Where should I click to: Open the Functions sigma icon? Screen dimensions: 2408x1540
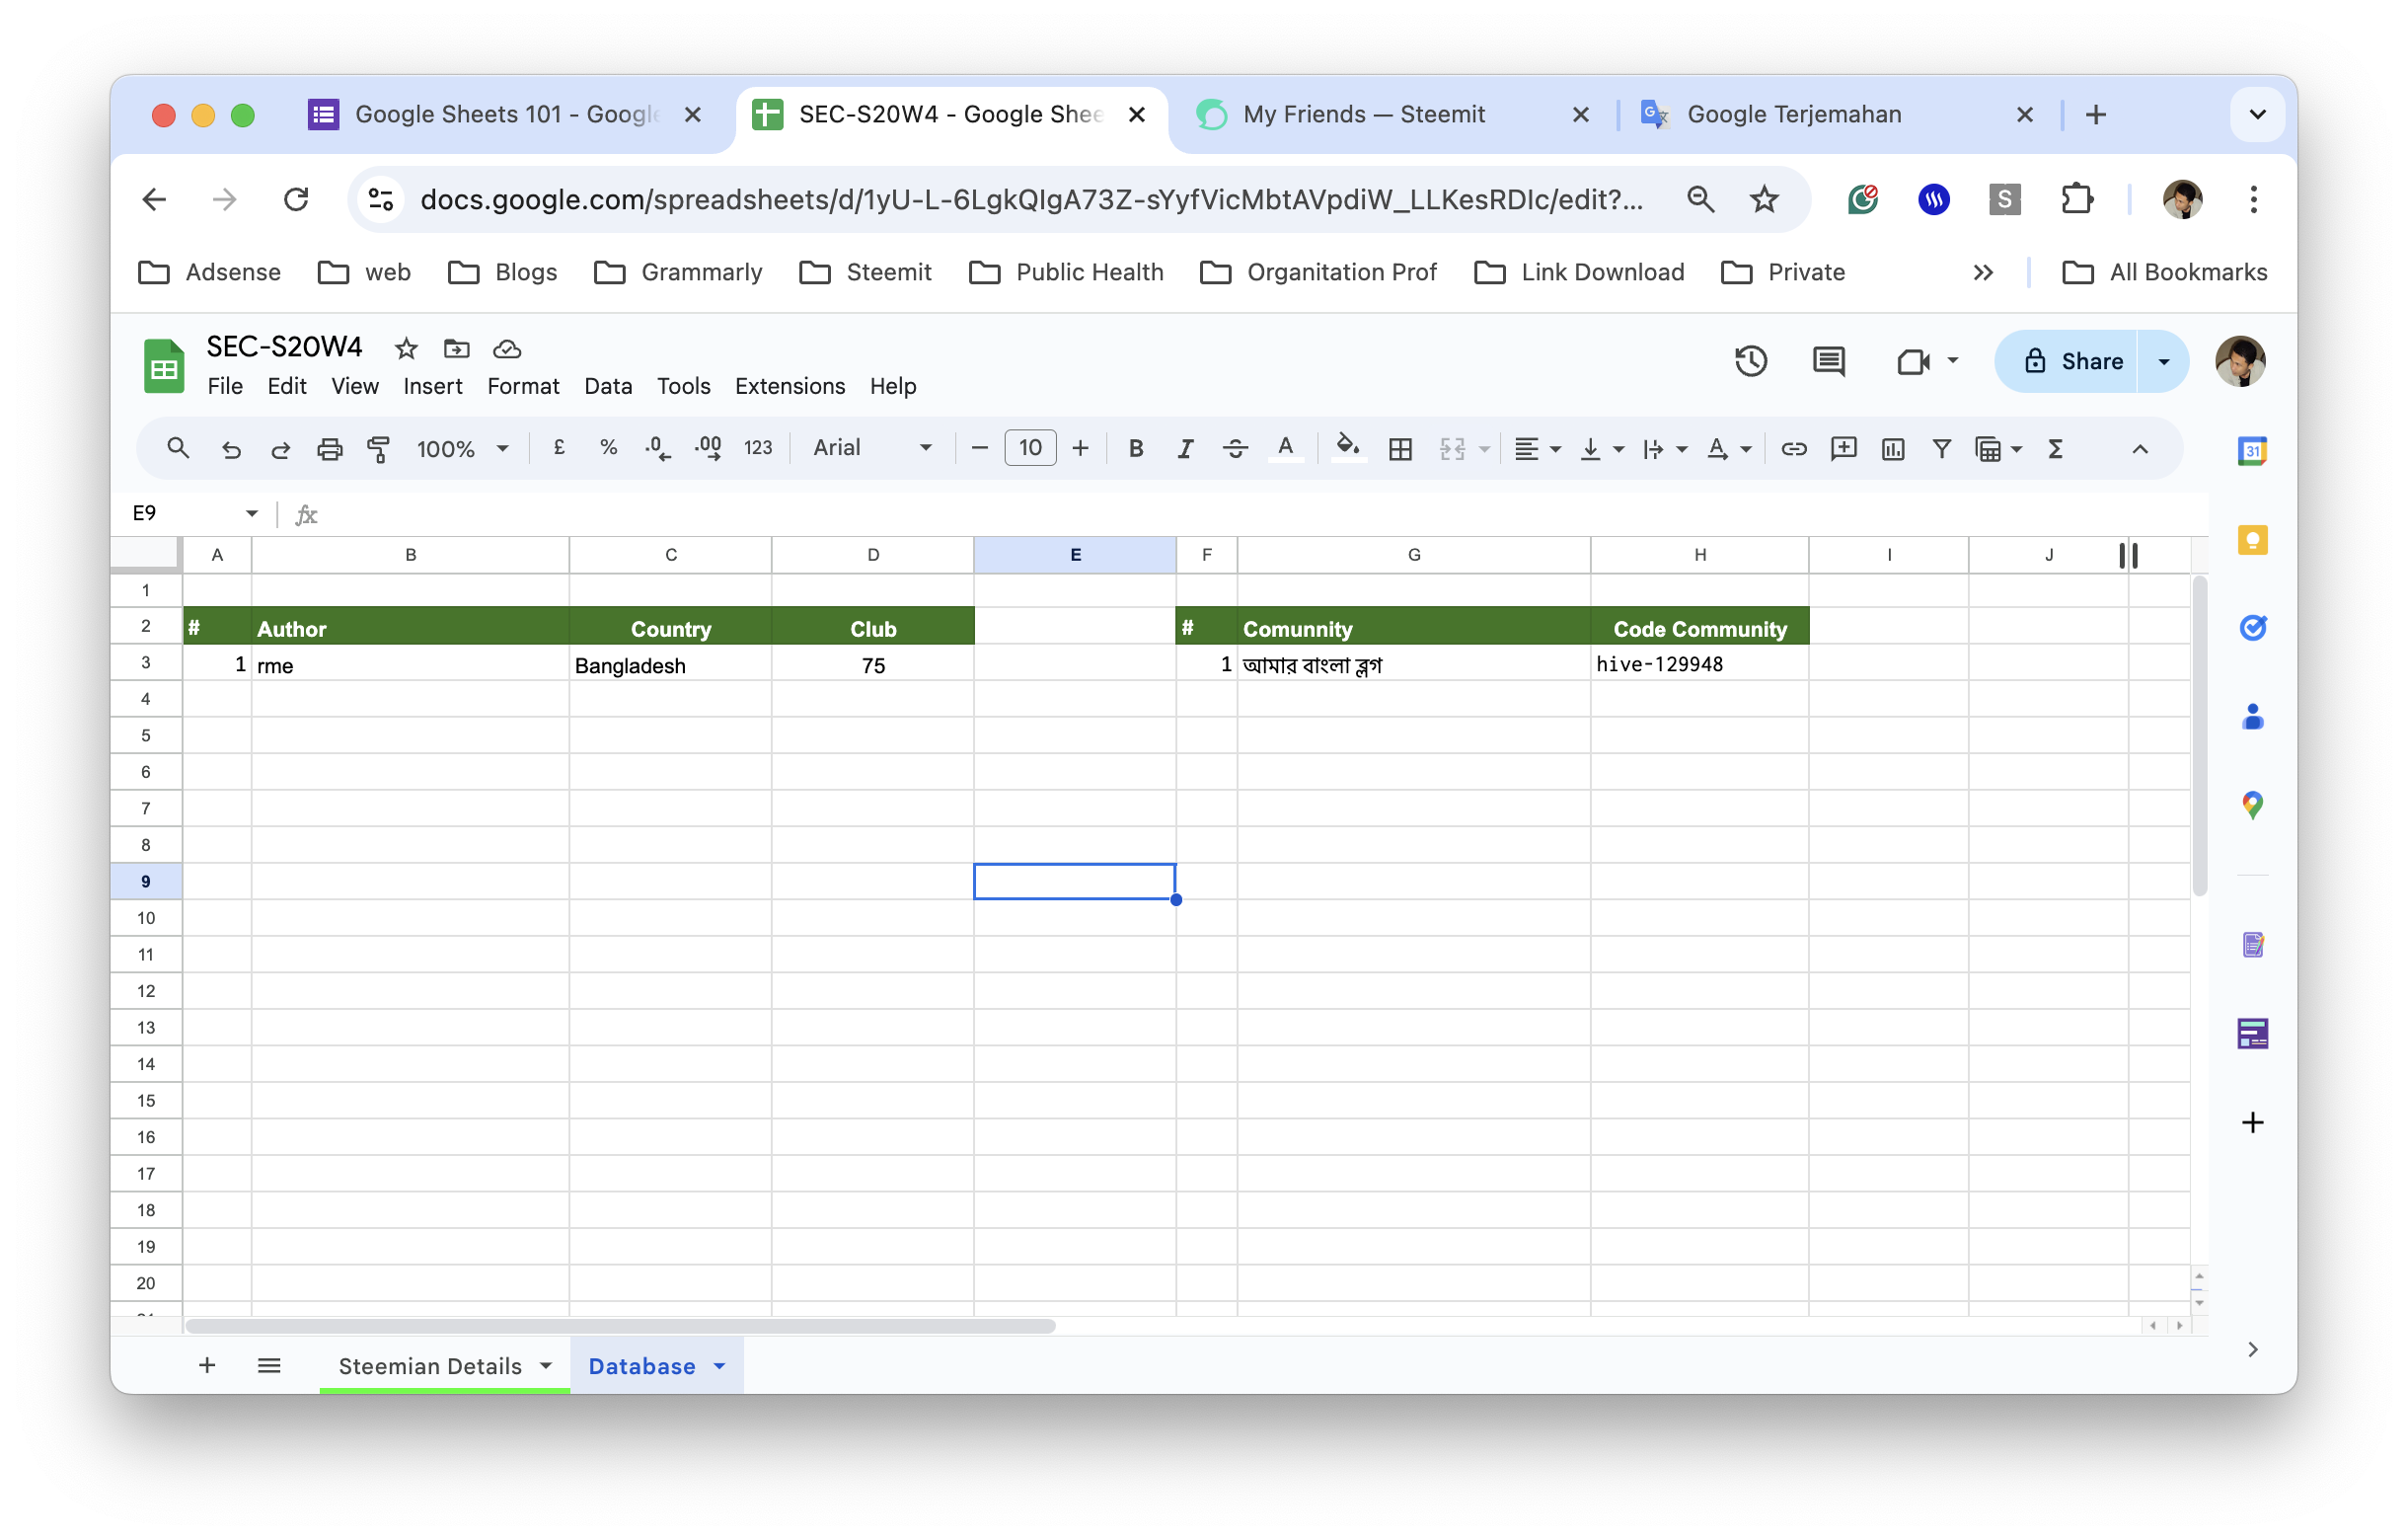tap(2055, 449)
